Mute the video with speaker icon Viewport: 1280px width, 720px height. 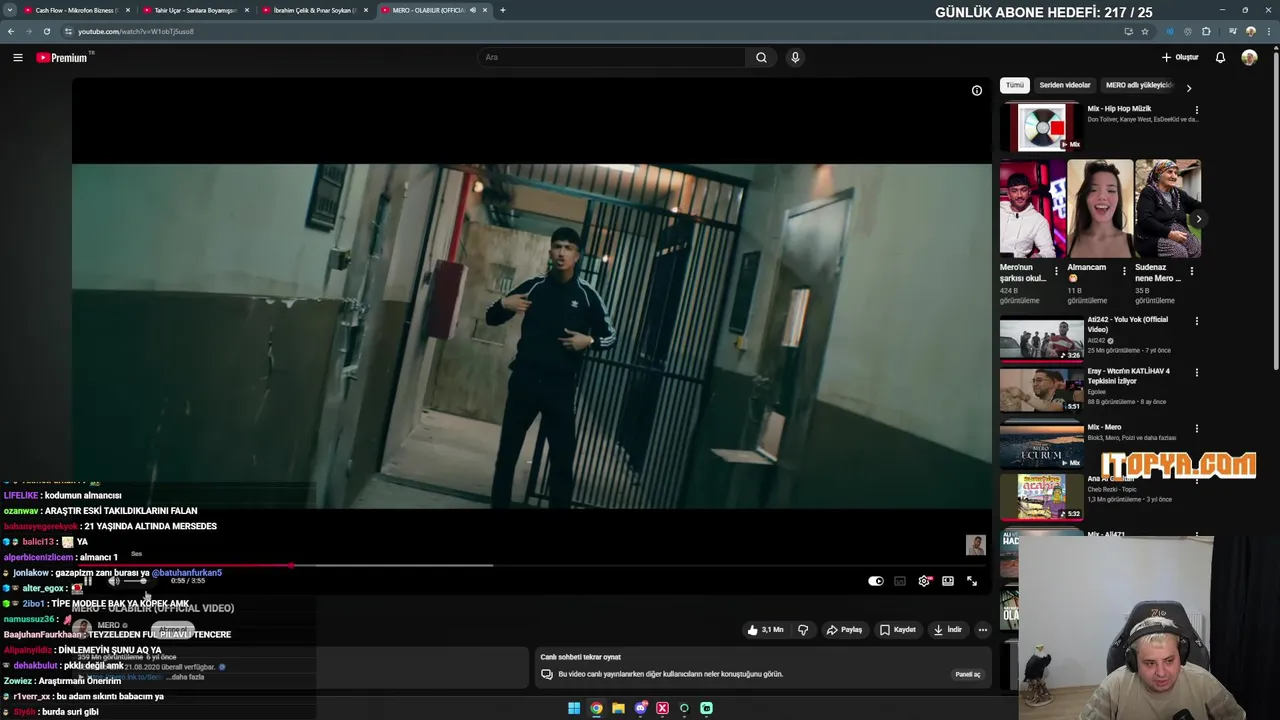coord(113,581)
